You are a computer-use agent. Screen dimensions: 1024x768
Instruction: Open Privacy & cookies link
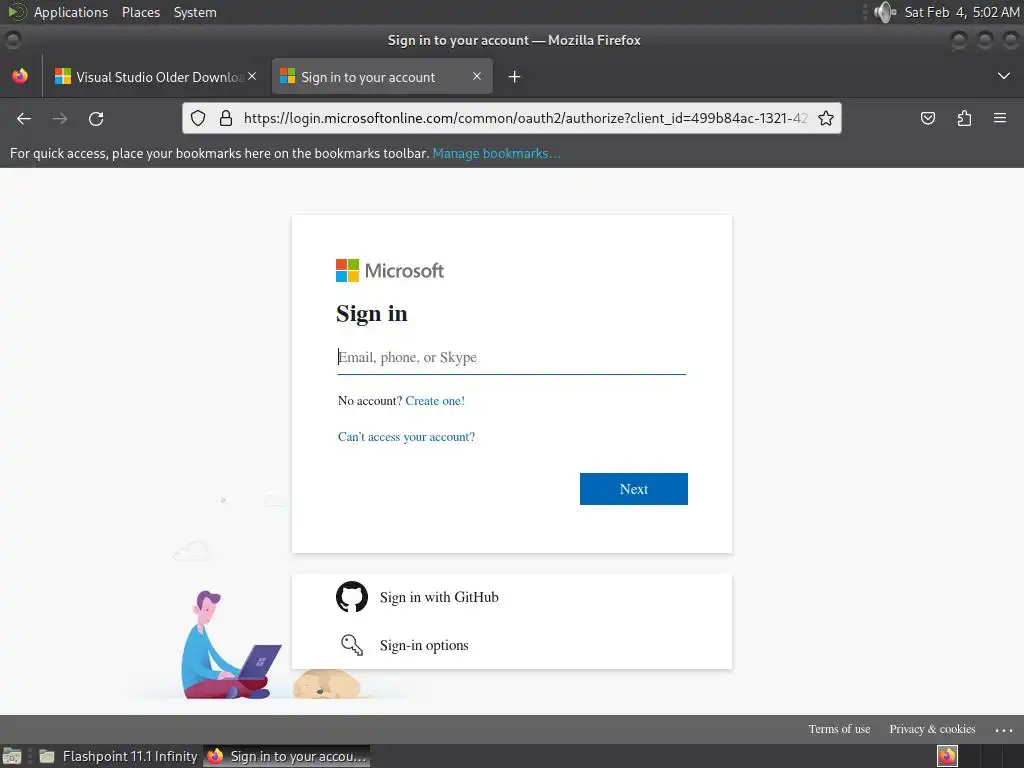click(x=932, y=729)
